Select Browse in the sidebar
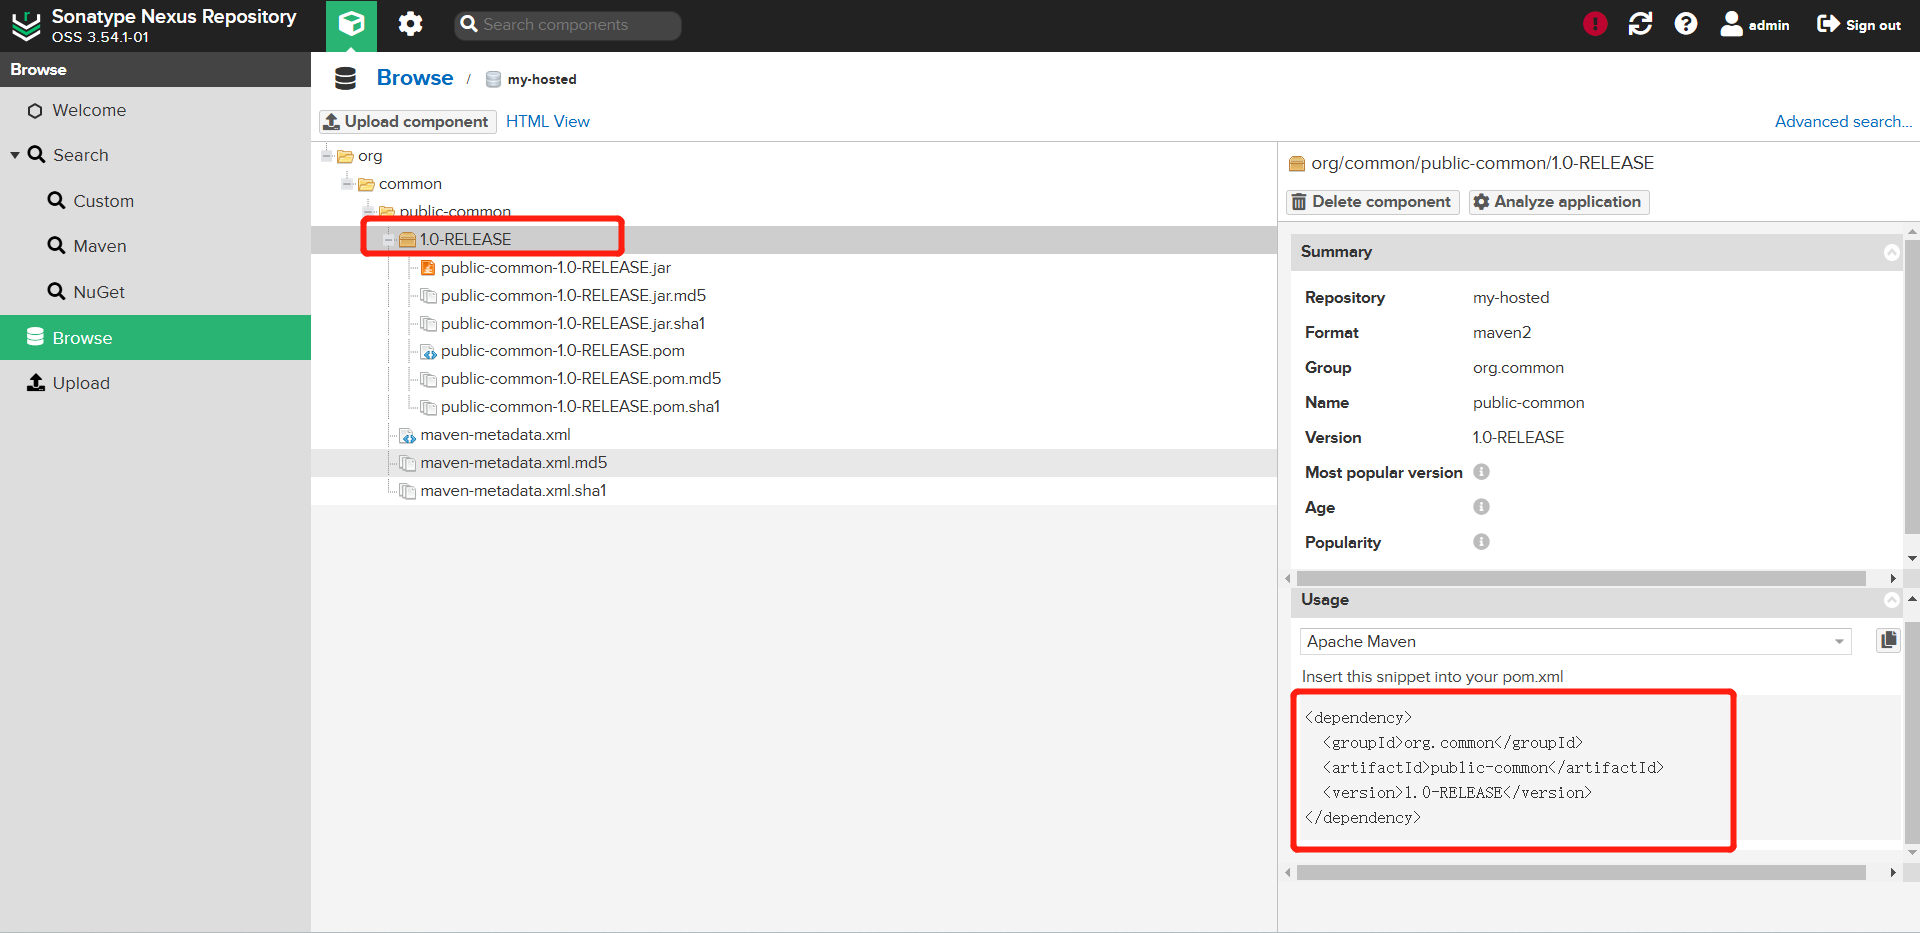1920x933 pixels. click(x=155, y=338)
